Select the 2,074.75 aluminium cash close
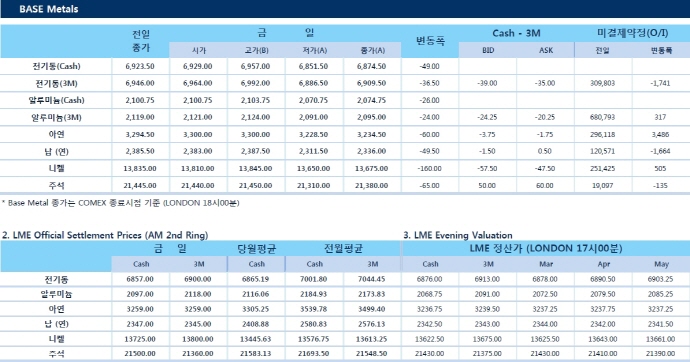Image resolution: width=690 pixels, height=362 pixels. (372, 100)
